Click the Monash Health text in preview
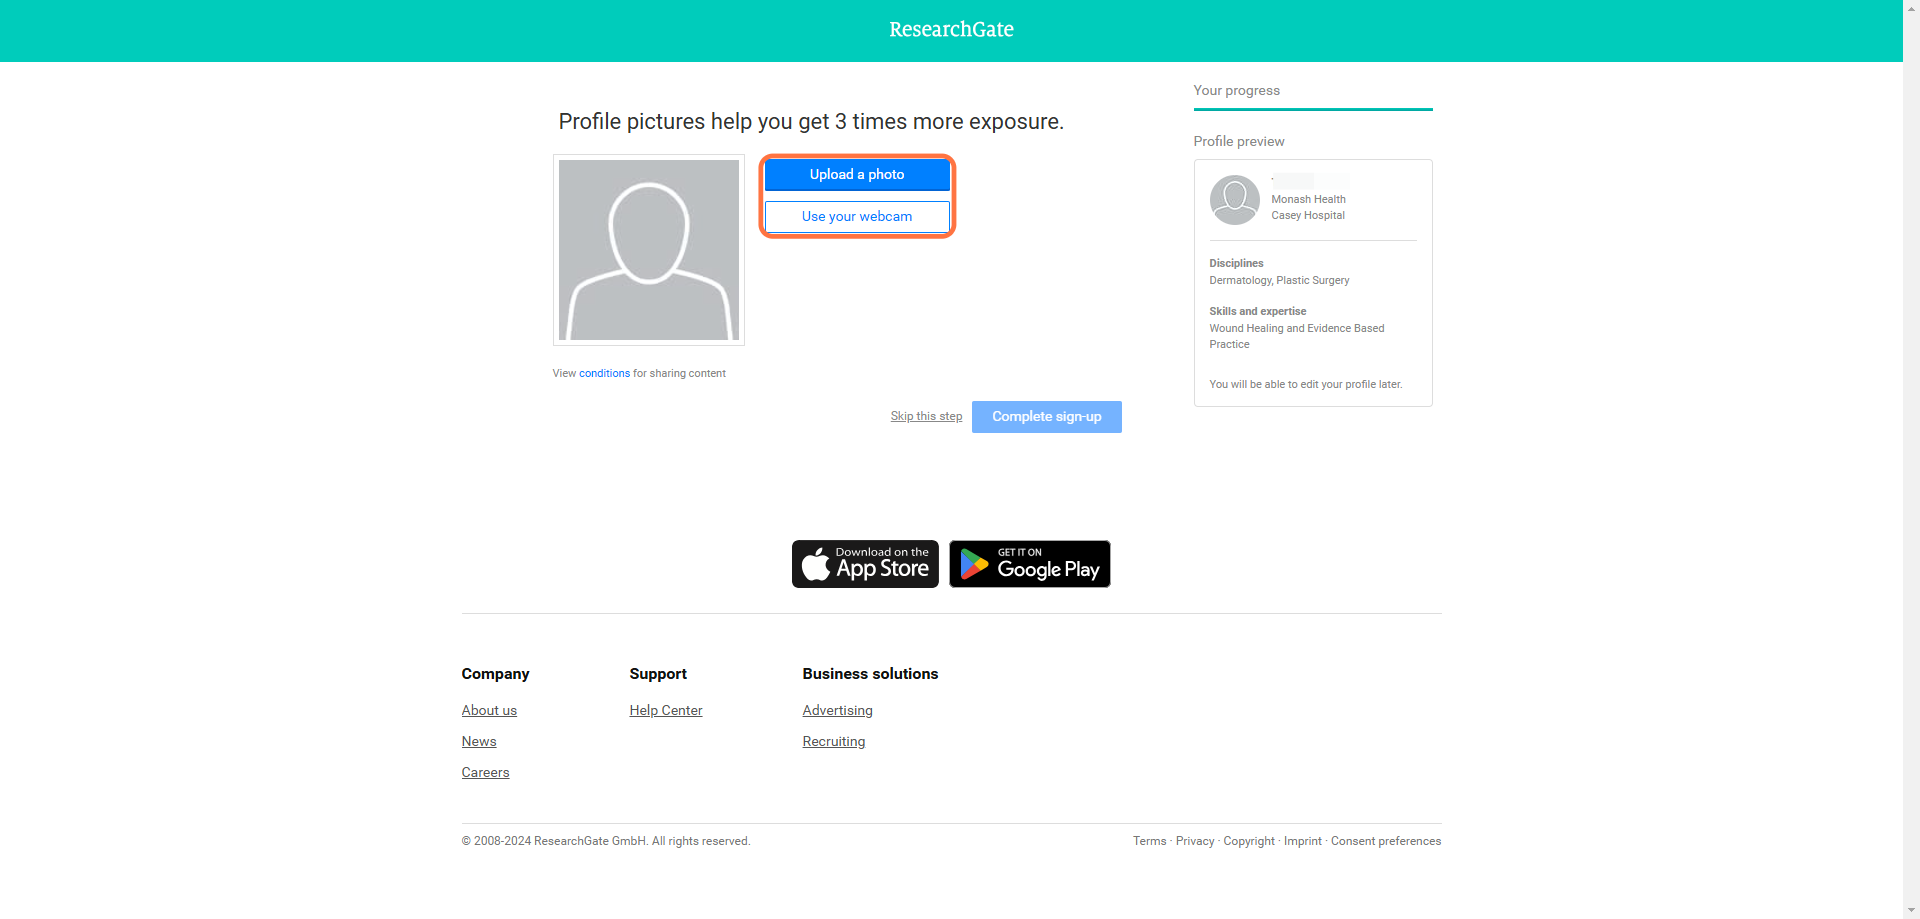 click(1308, 199)
